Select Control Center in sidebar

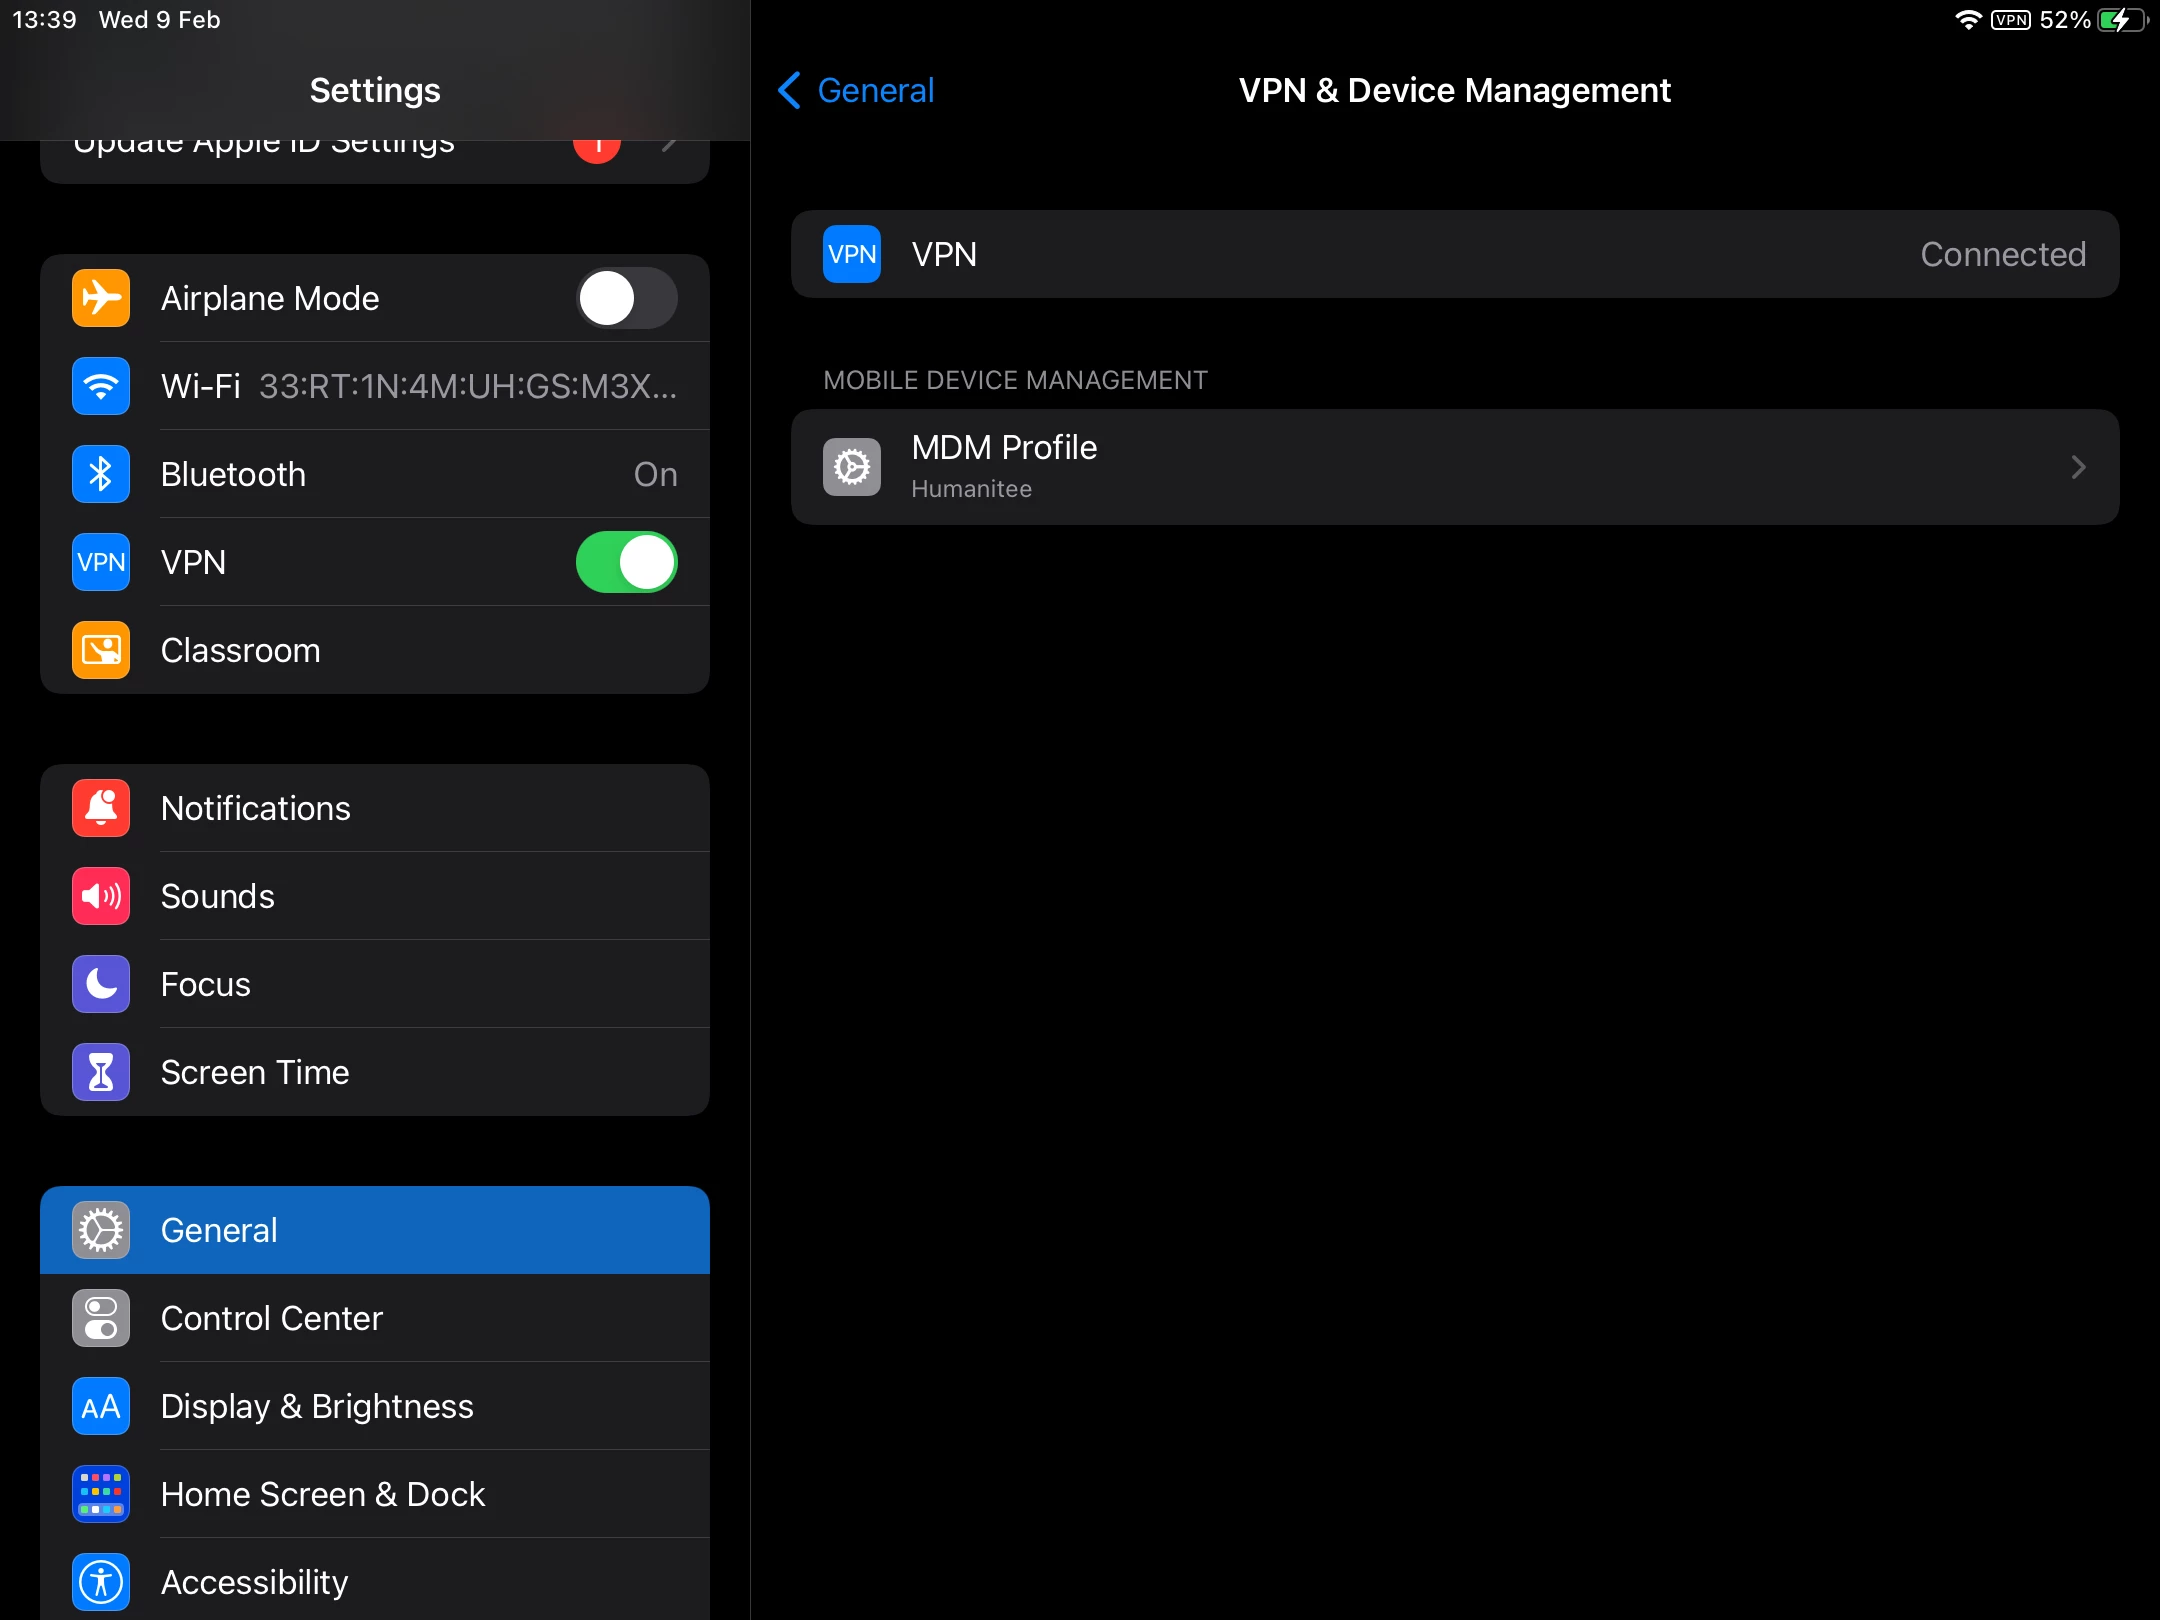[375, 1318]
